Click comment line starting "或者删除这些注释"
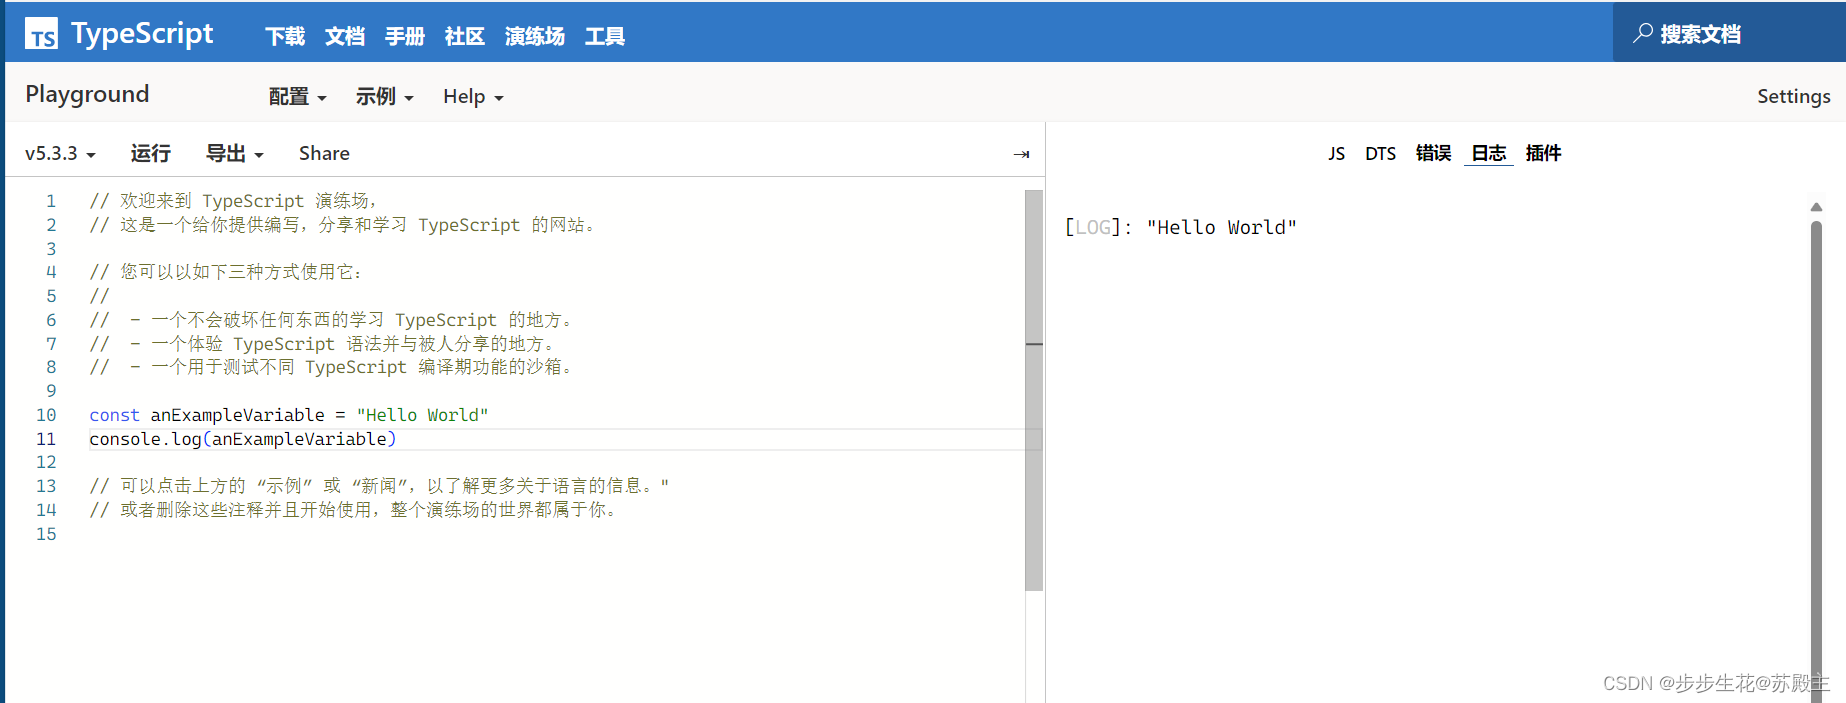 pos(354,510)
